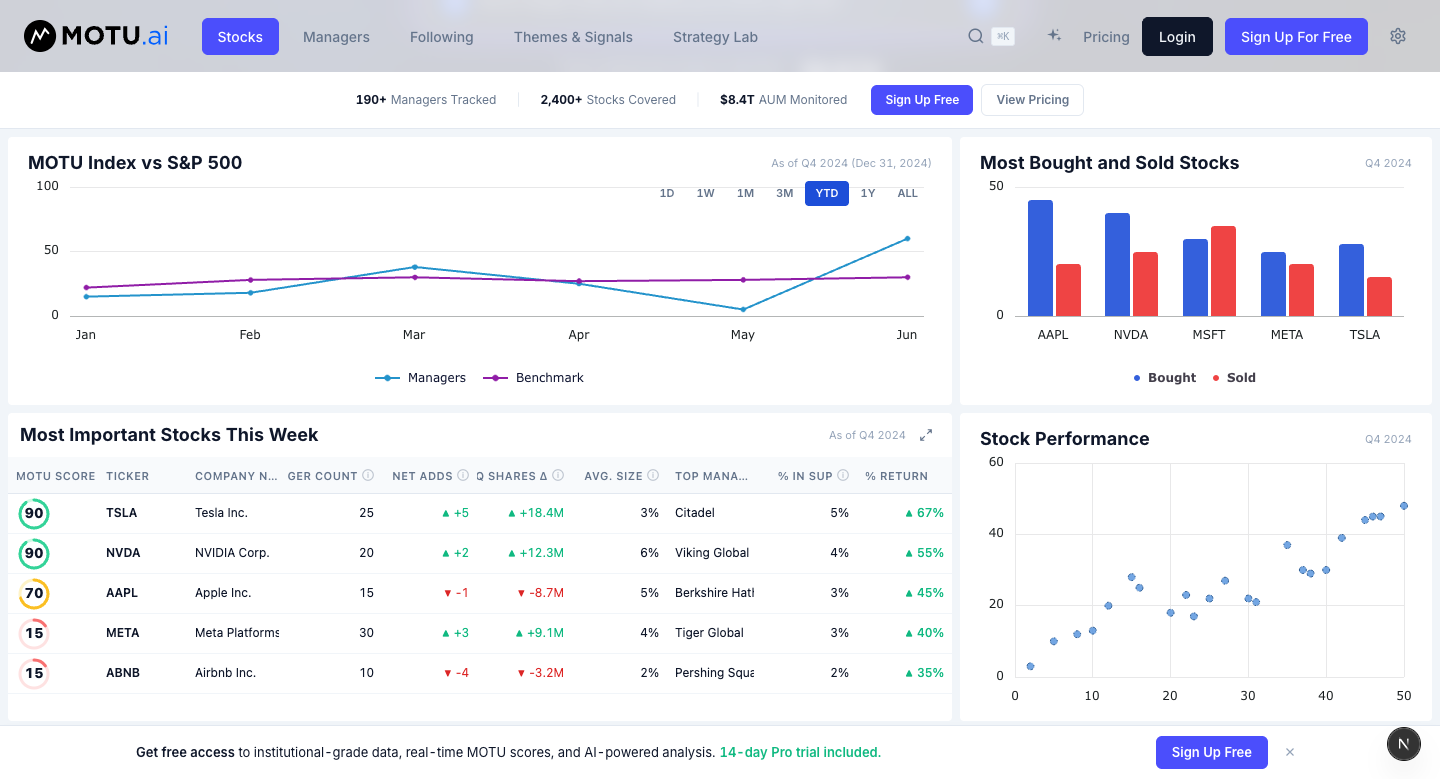Click Tesla Inc. company name

(x=221, y=513)
